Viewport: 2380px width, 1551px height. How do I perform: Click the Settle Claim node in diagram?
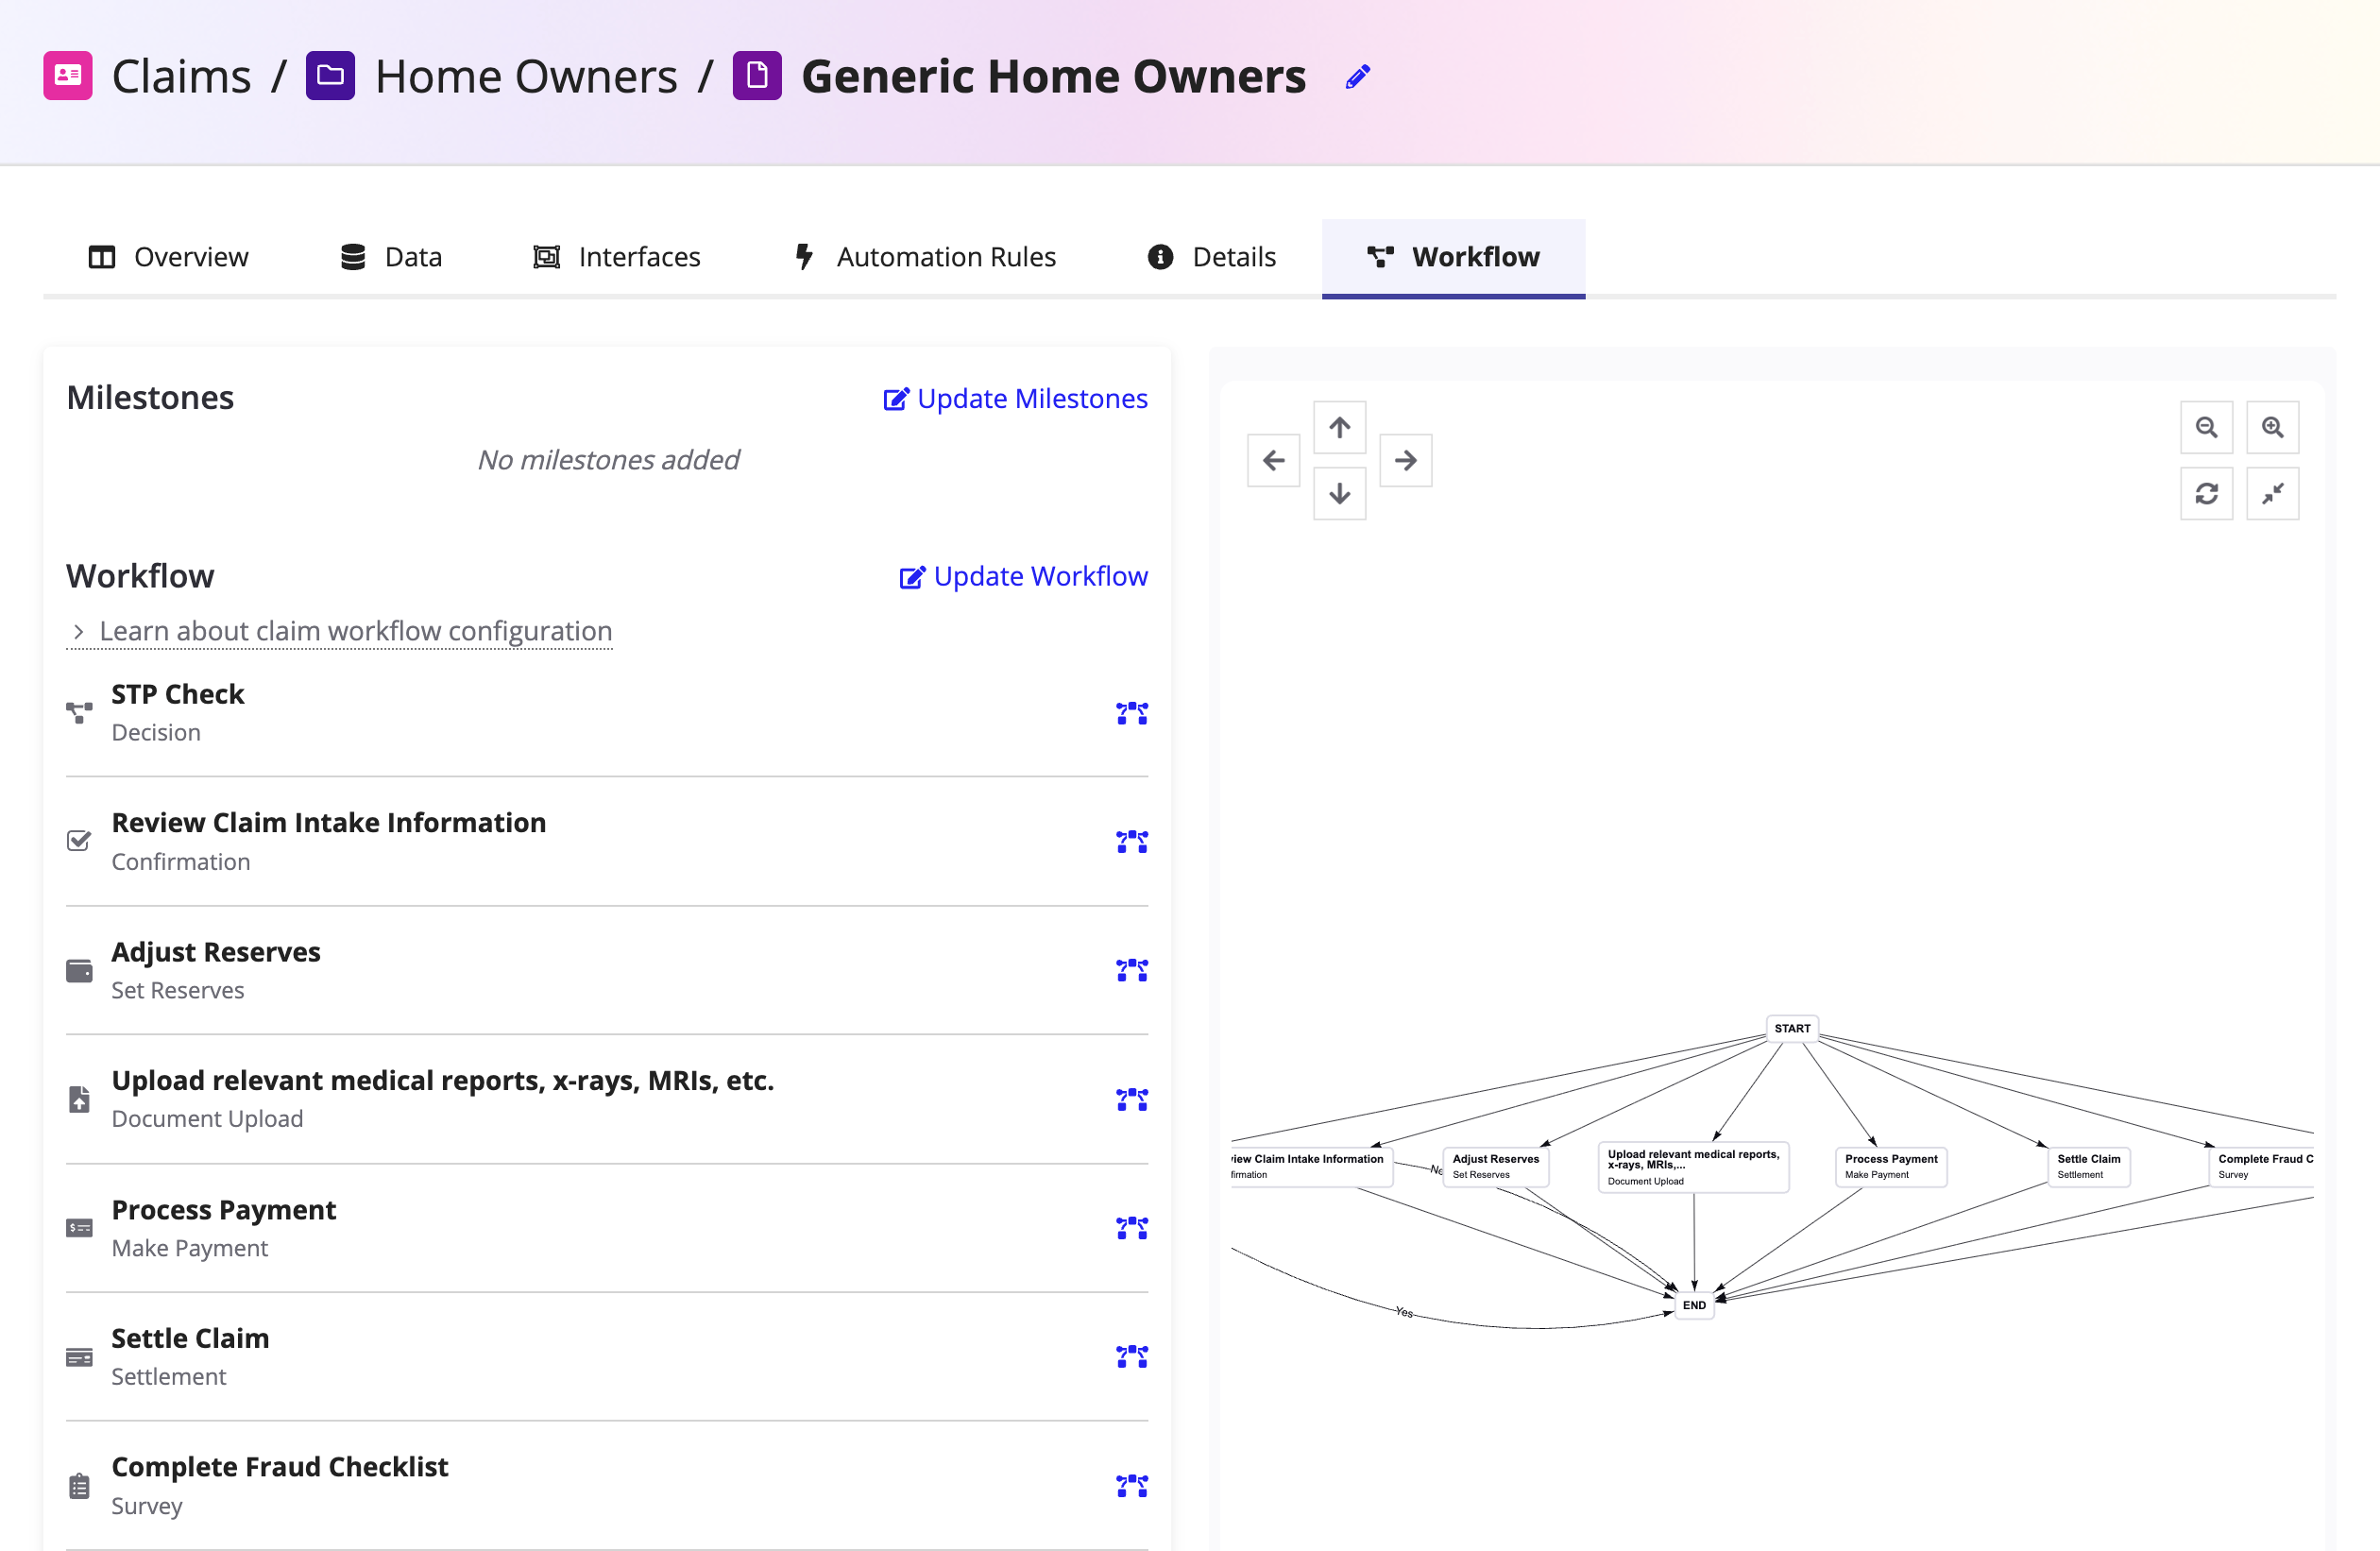click(x=2088, y=1166)
